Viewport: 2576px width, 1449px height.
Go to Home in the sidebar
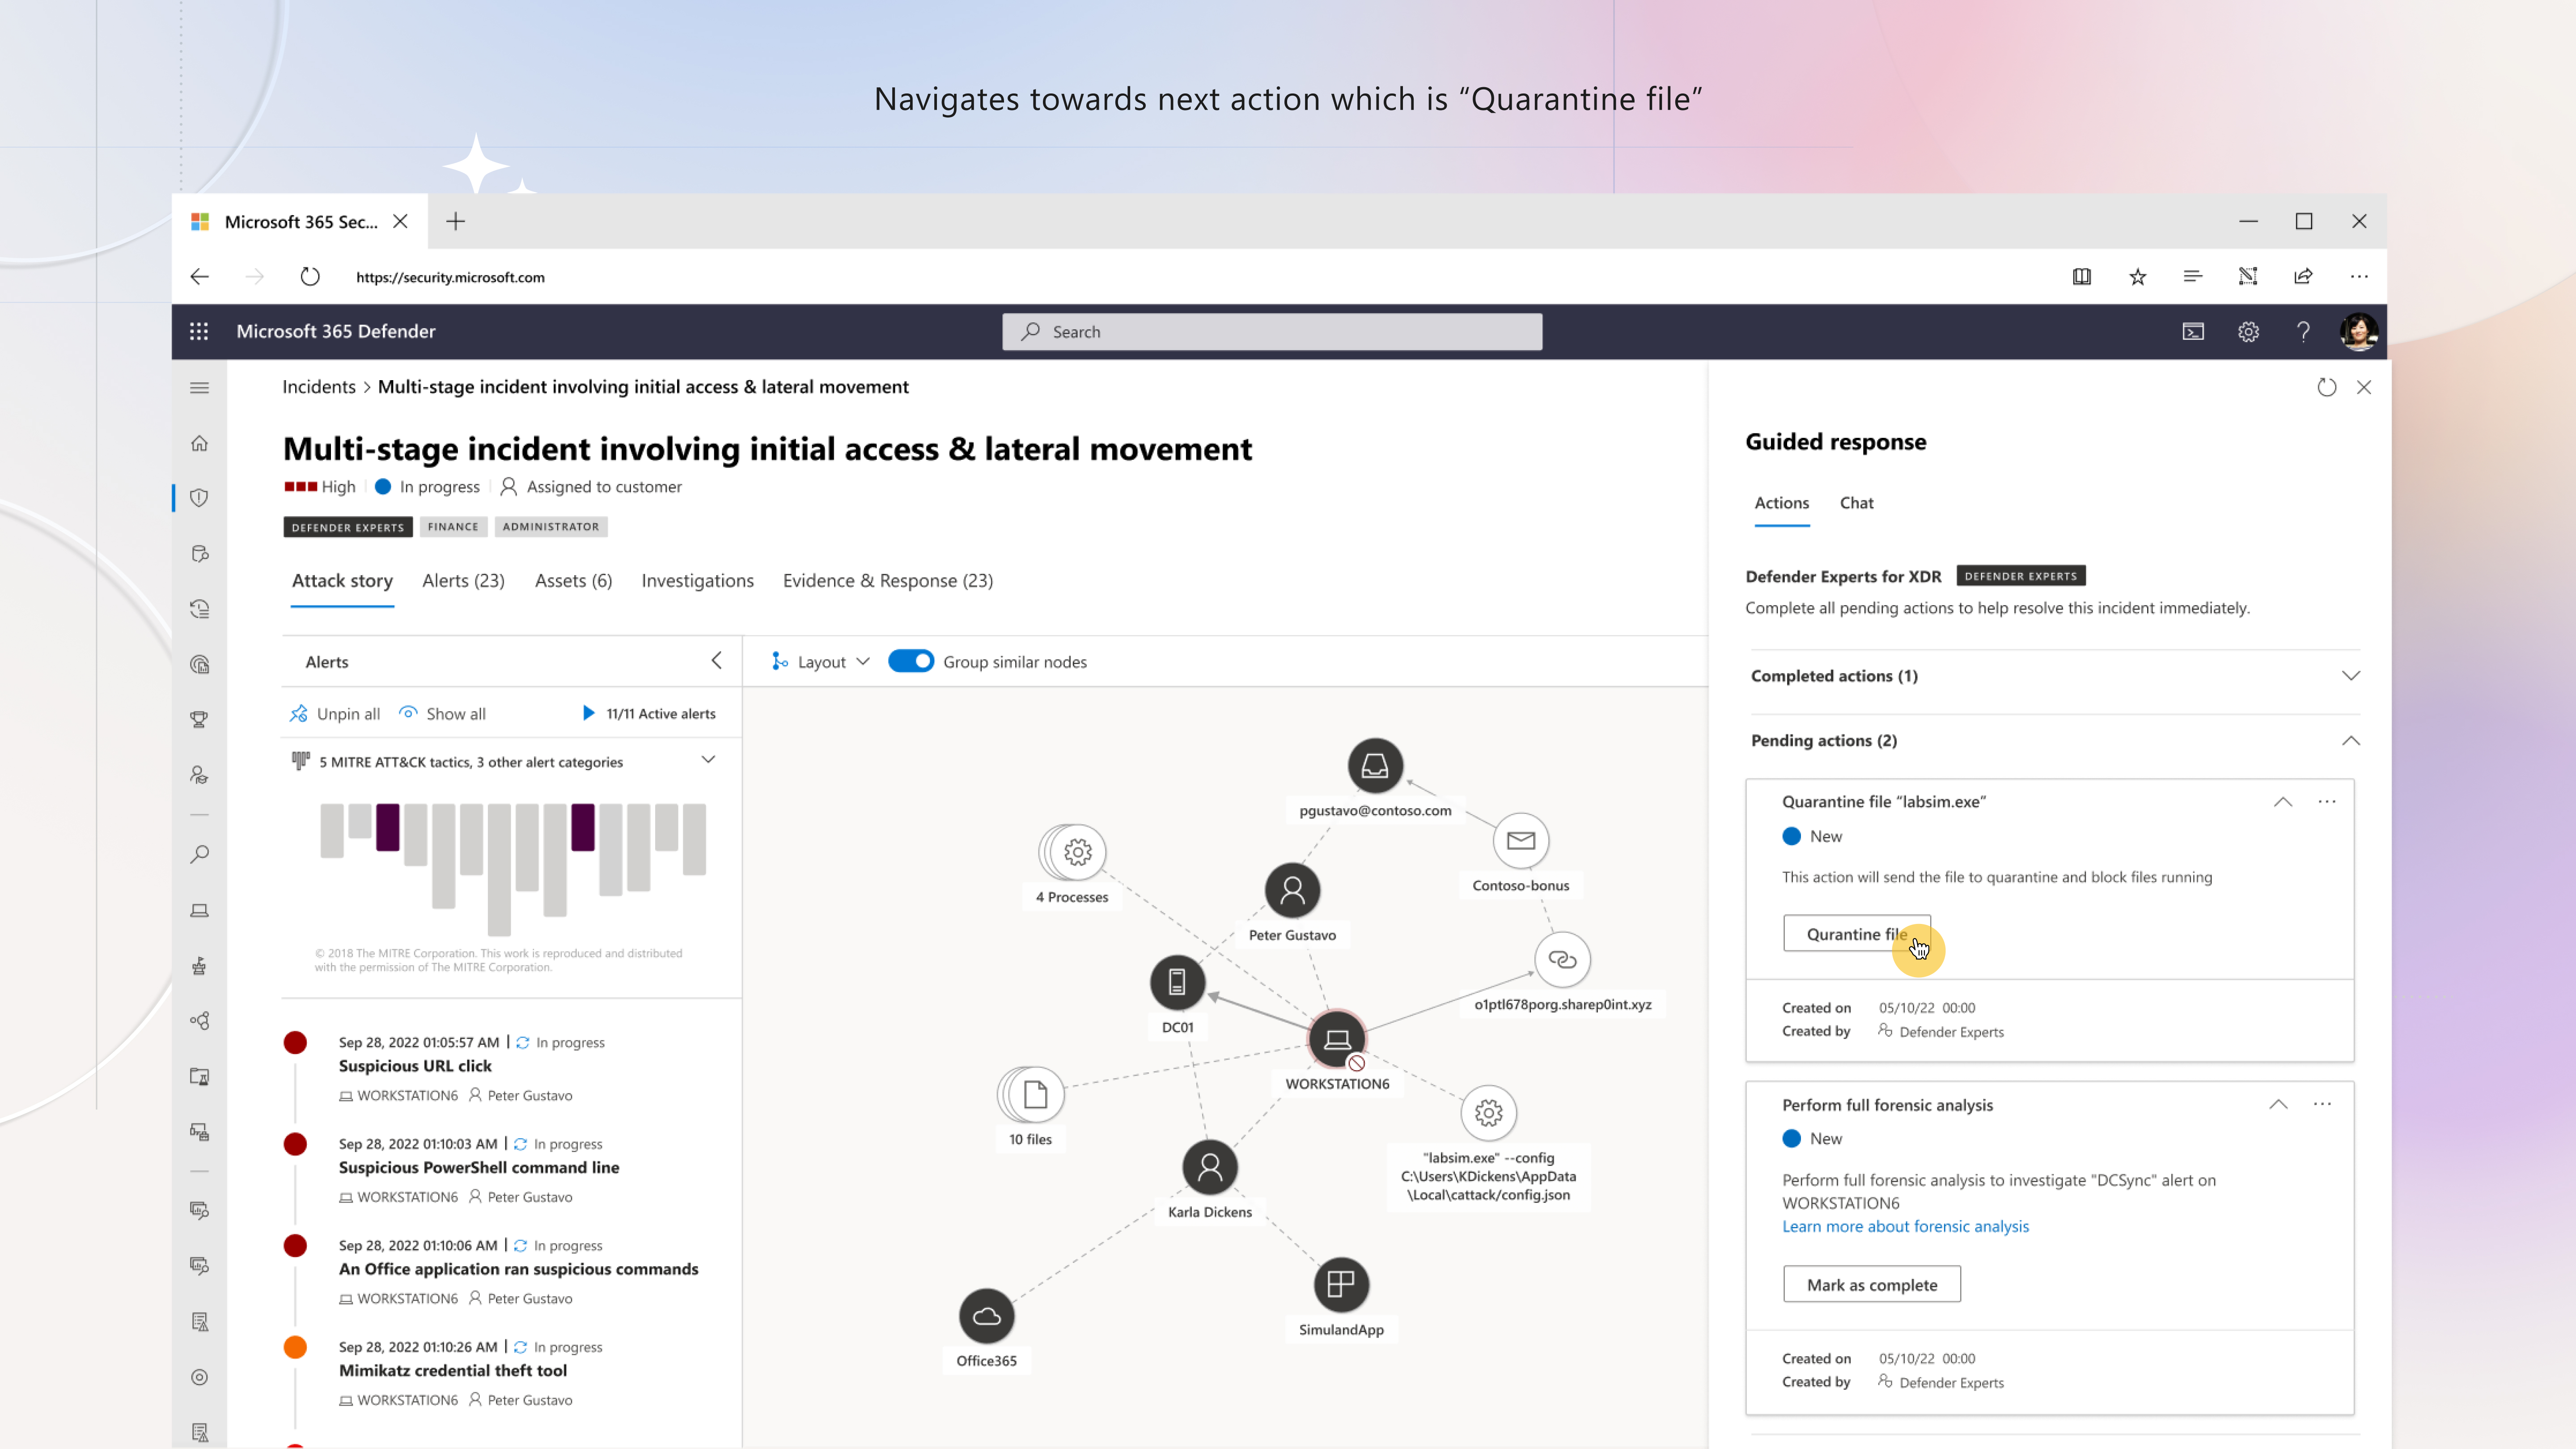click(199, 443)
